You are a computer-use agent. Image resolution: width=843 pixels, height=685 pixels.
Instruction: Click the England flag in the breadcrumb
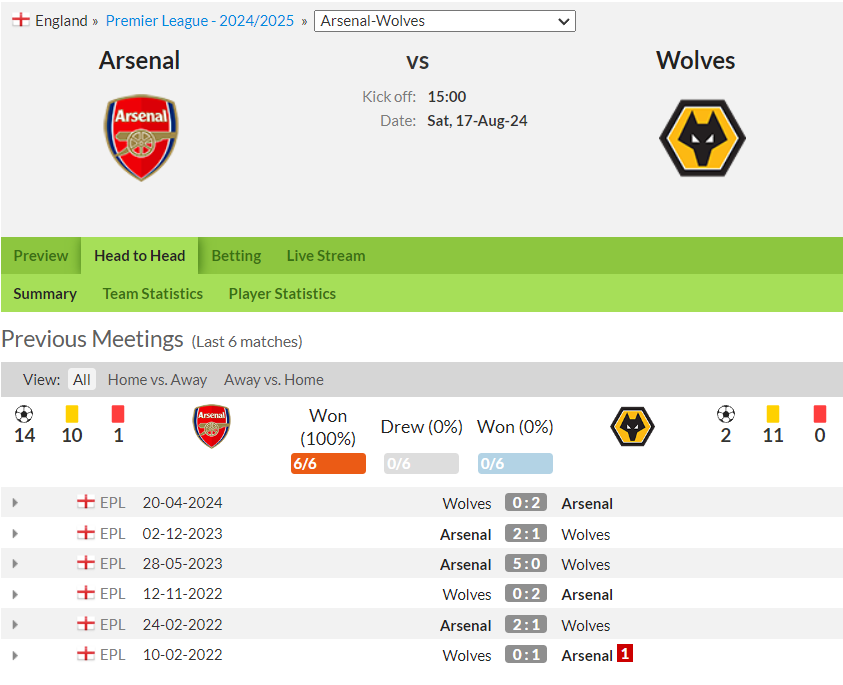(21, 20)
